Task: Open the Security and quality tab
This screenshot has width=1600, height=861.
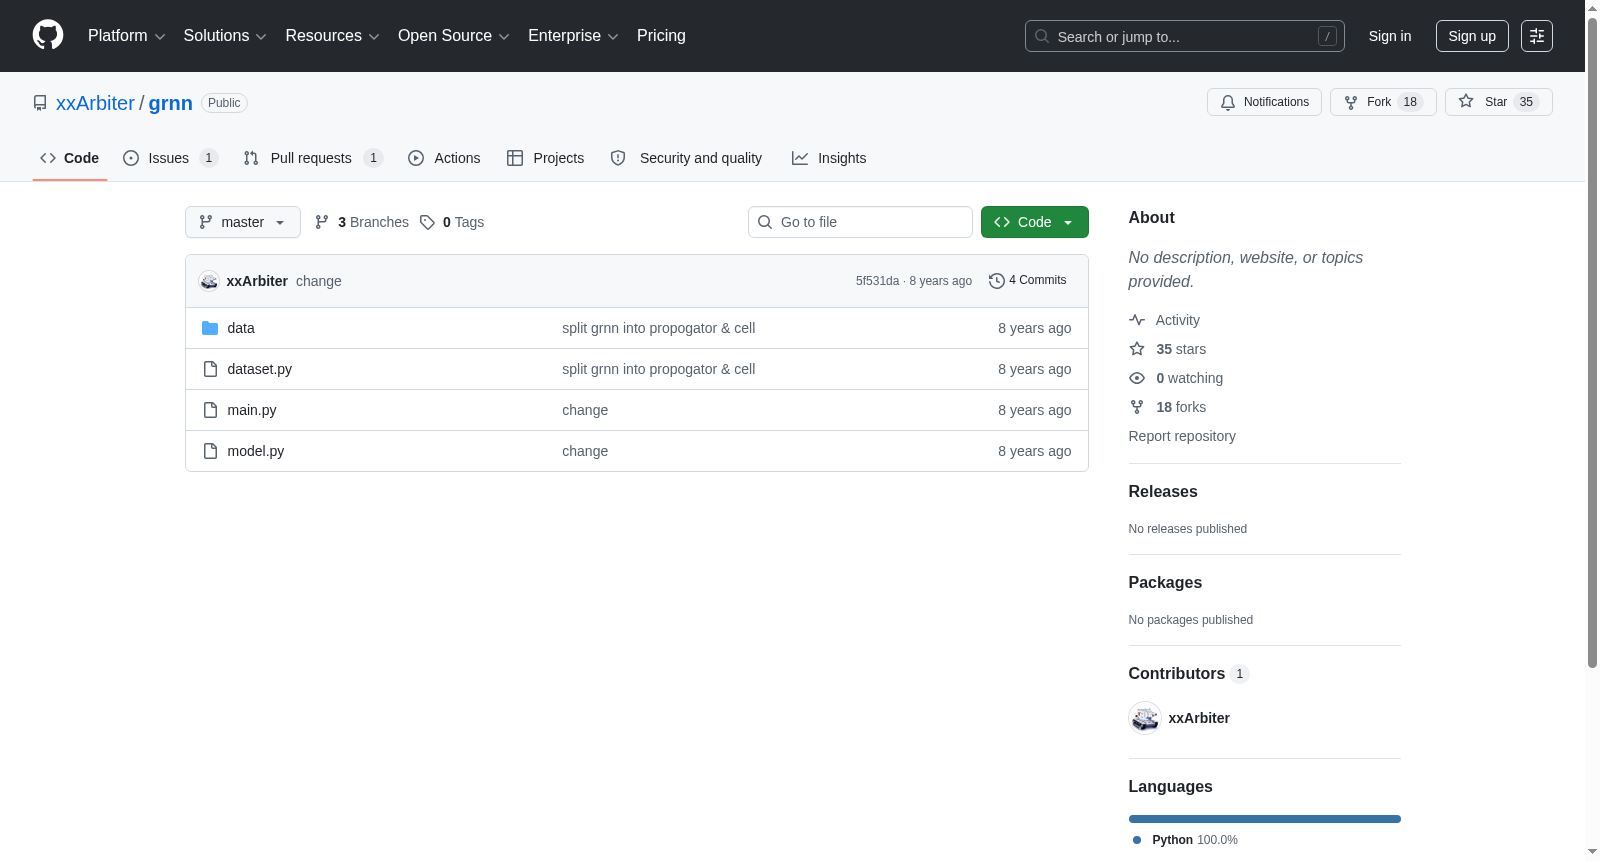Action: coord(686,158)
